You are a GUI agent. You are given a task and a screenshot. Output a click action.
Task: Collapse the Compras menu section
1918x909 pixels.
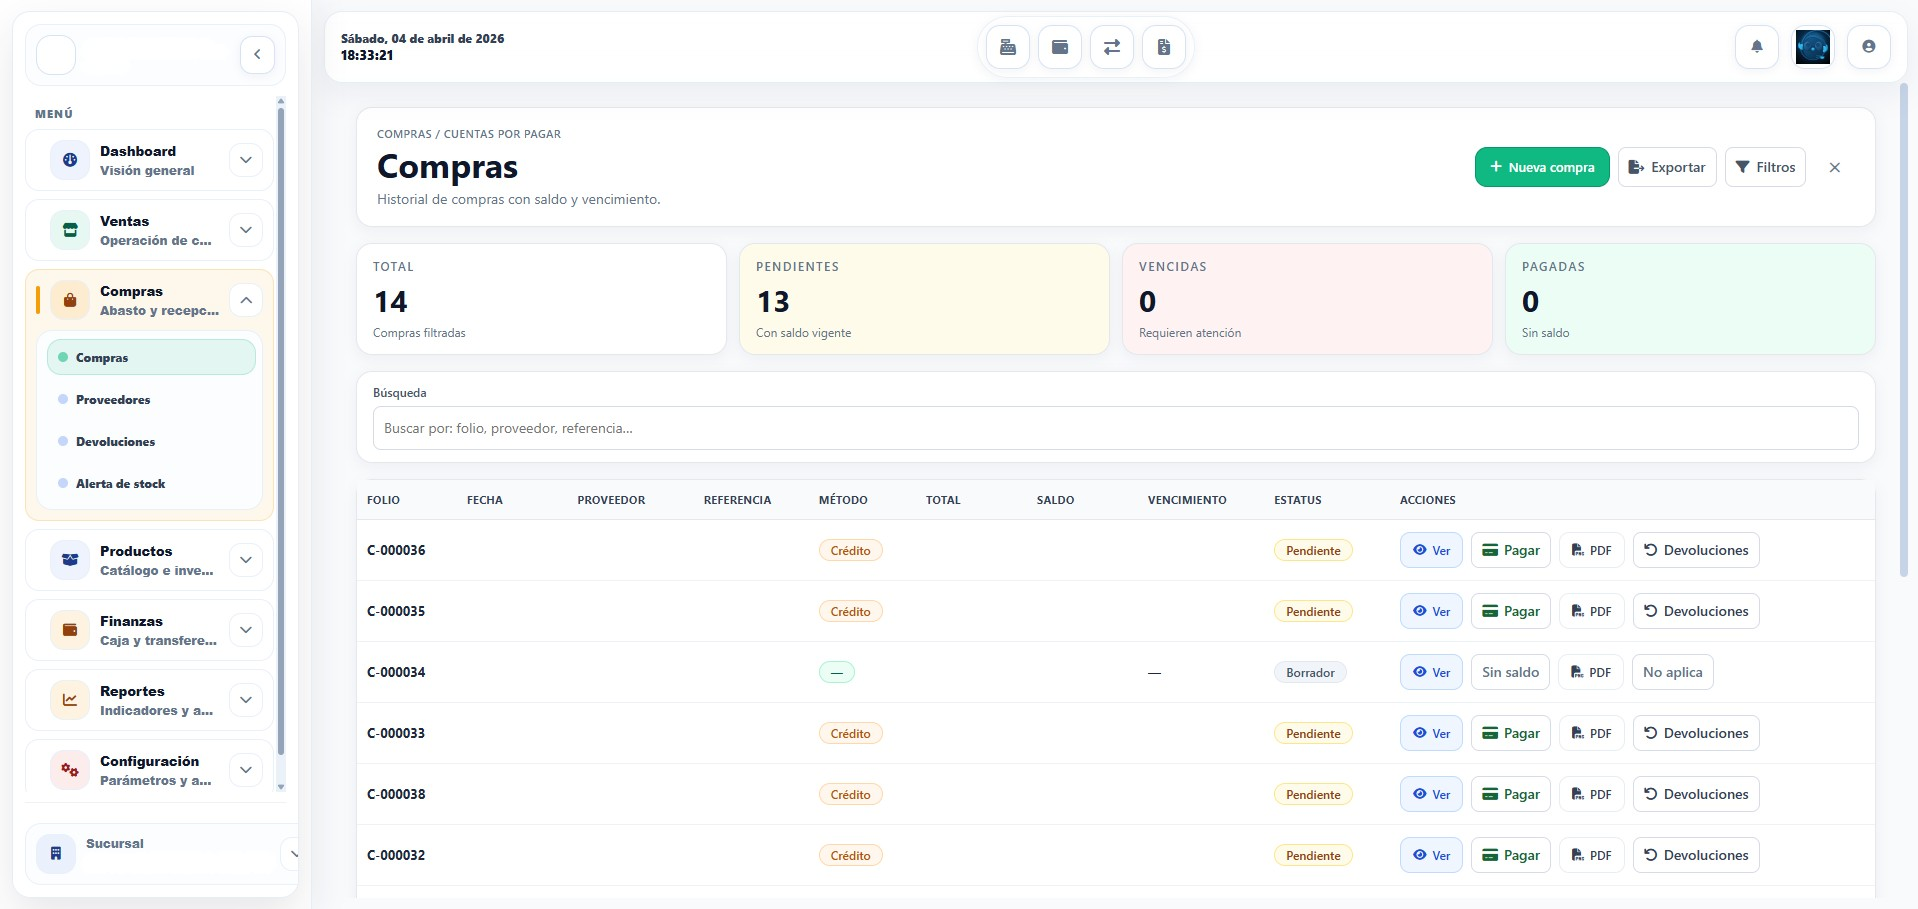(x=246, y=300)
